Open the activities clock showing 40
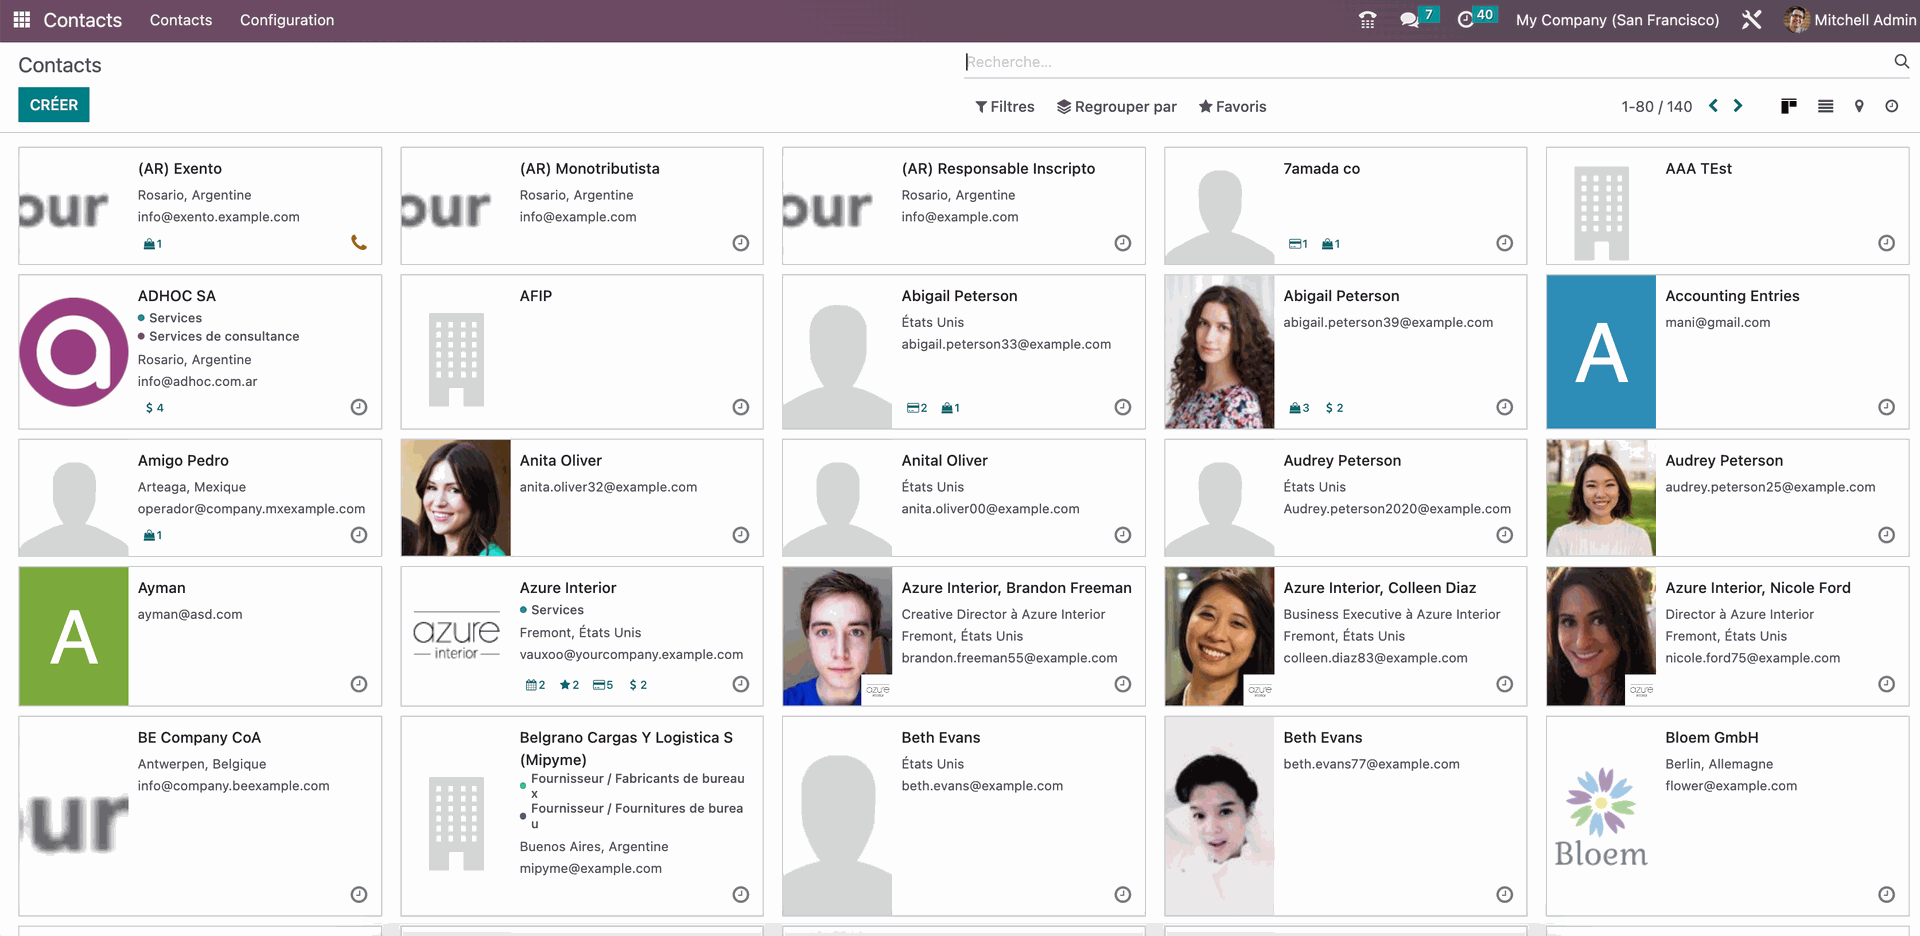 point(1467,19)
